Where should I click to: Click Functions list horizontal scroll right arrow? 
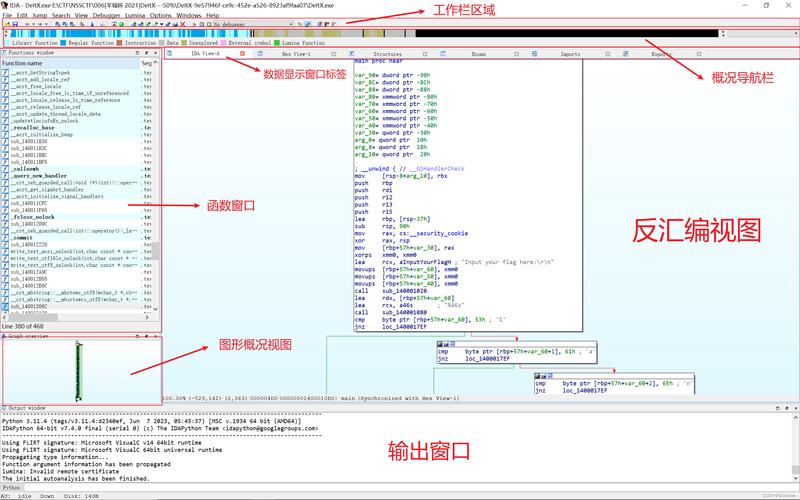[x=147, y=317]
